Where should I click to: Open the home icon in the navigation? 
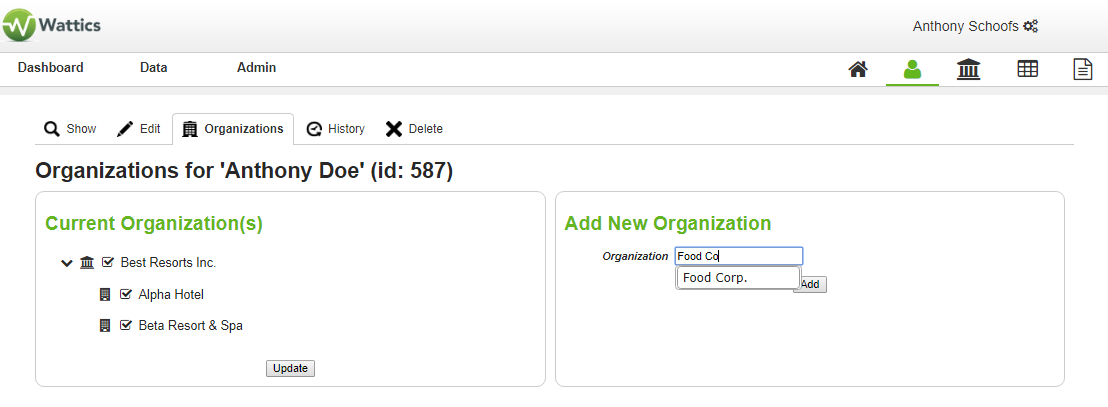(858, 69)
